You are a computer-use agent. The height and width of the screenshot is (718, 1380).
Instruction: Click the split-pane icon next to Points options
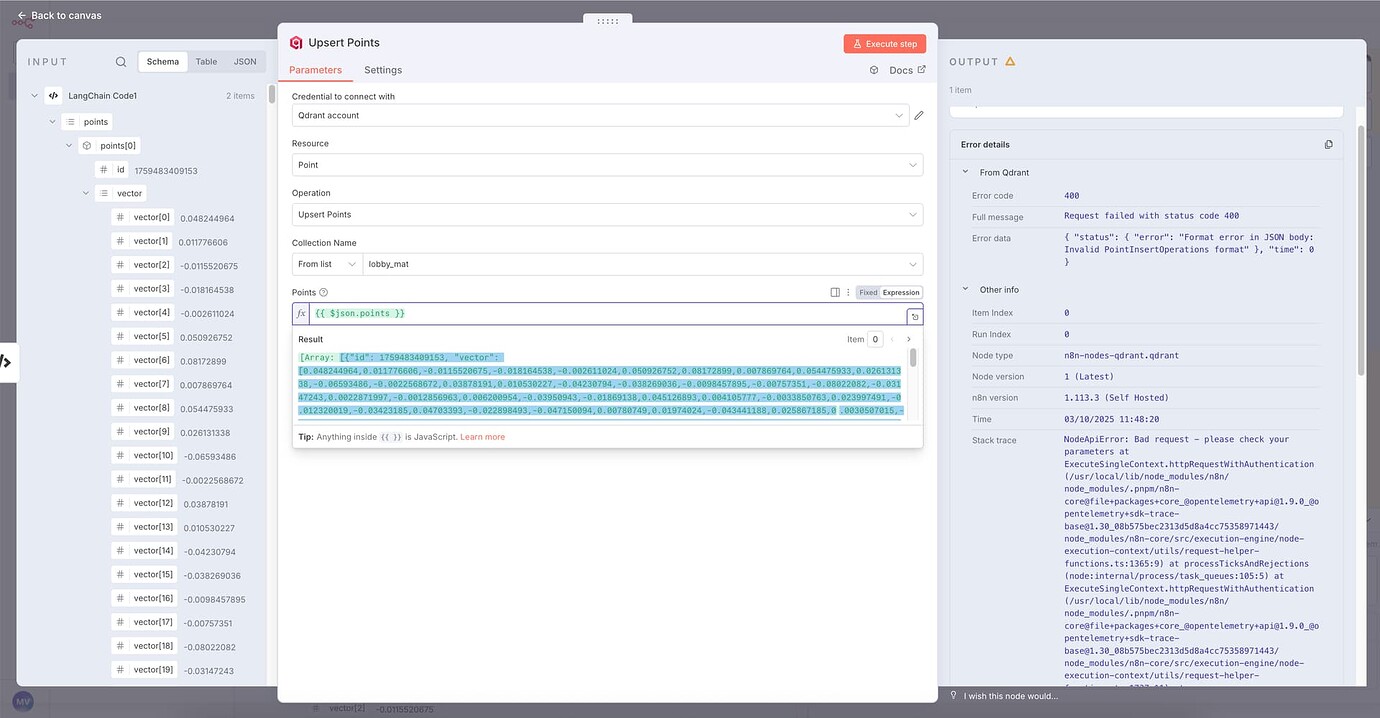[x=834, y=291]
